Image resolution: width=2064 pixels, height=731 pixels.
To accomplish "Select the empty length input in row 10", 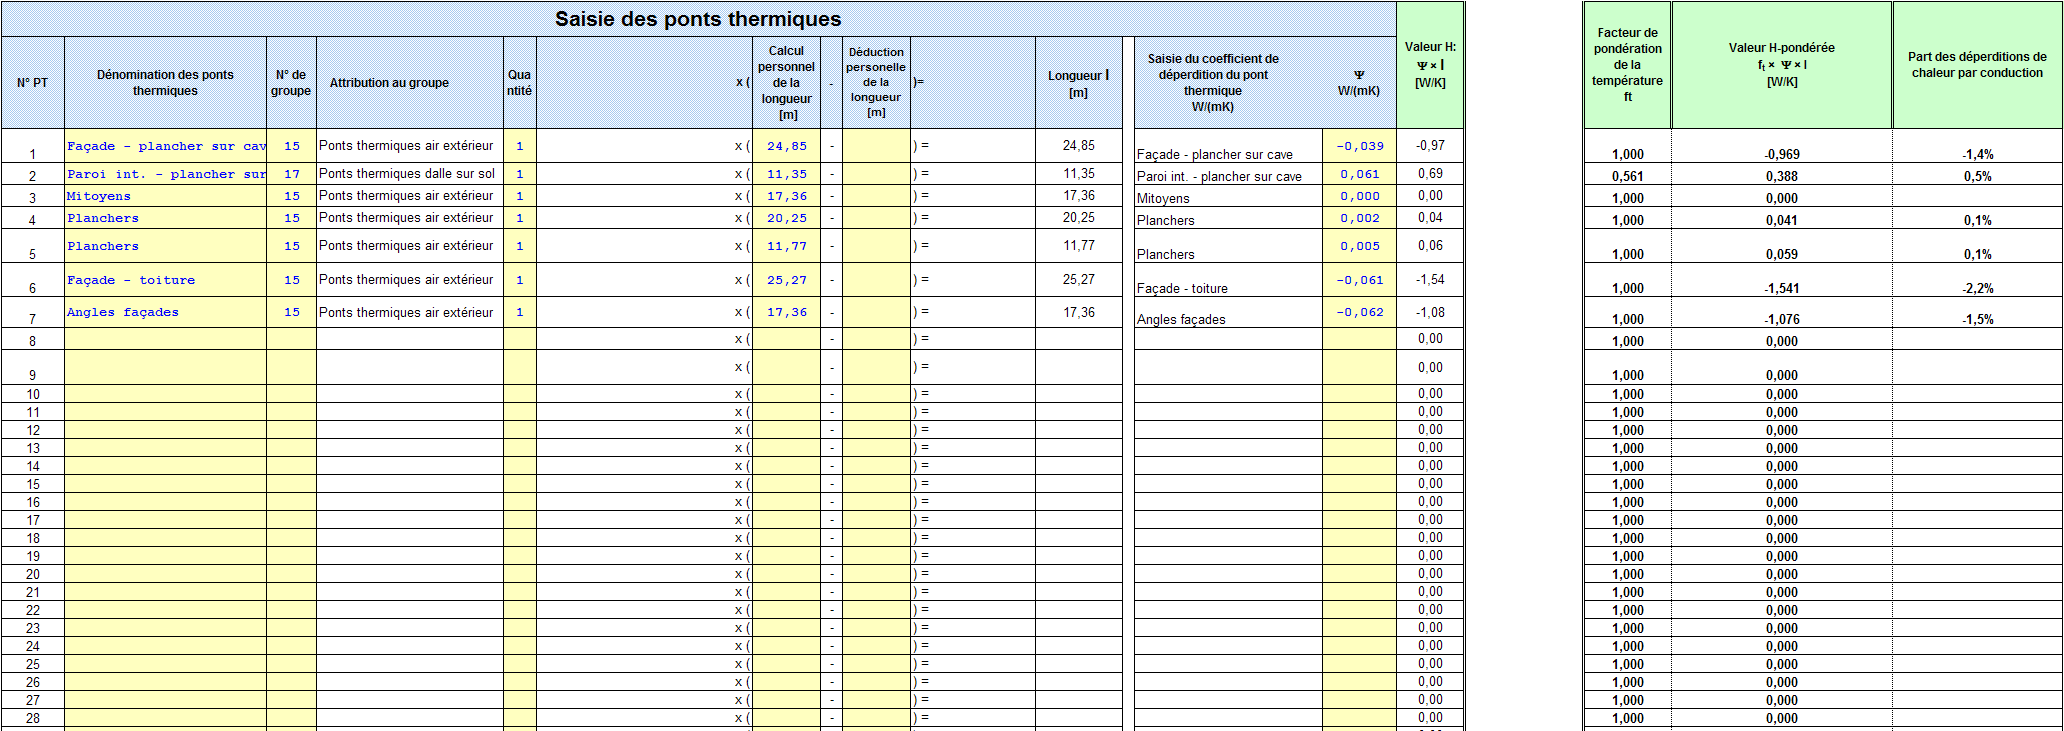I will coord(786,394).
